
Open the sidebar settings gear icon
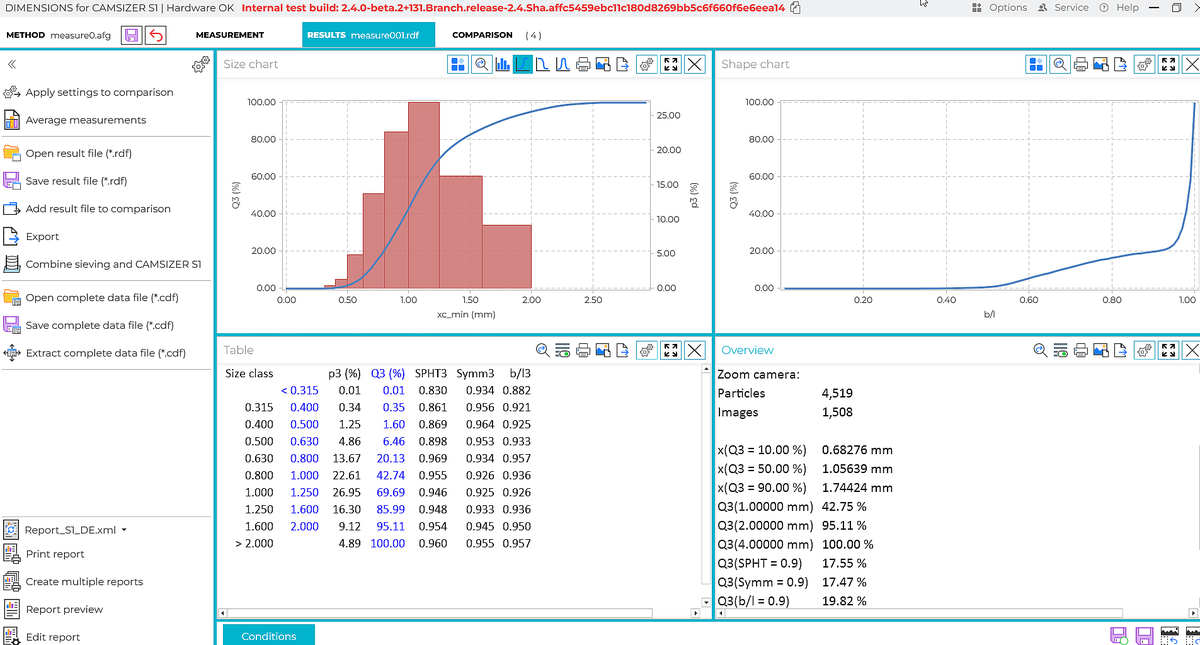click(199, 65)
